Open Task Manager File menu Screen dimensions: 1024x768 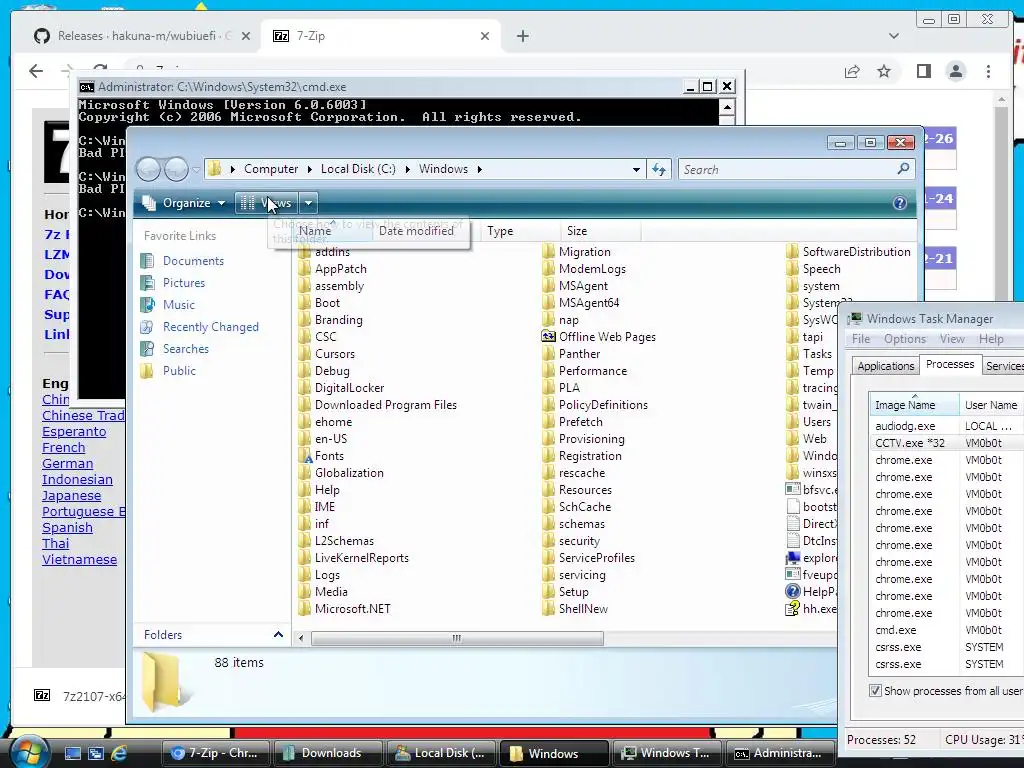861,339
